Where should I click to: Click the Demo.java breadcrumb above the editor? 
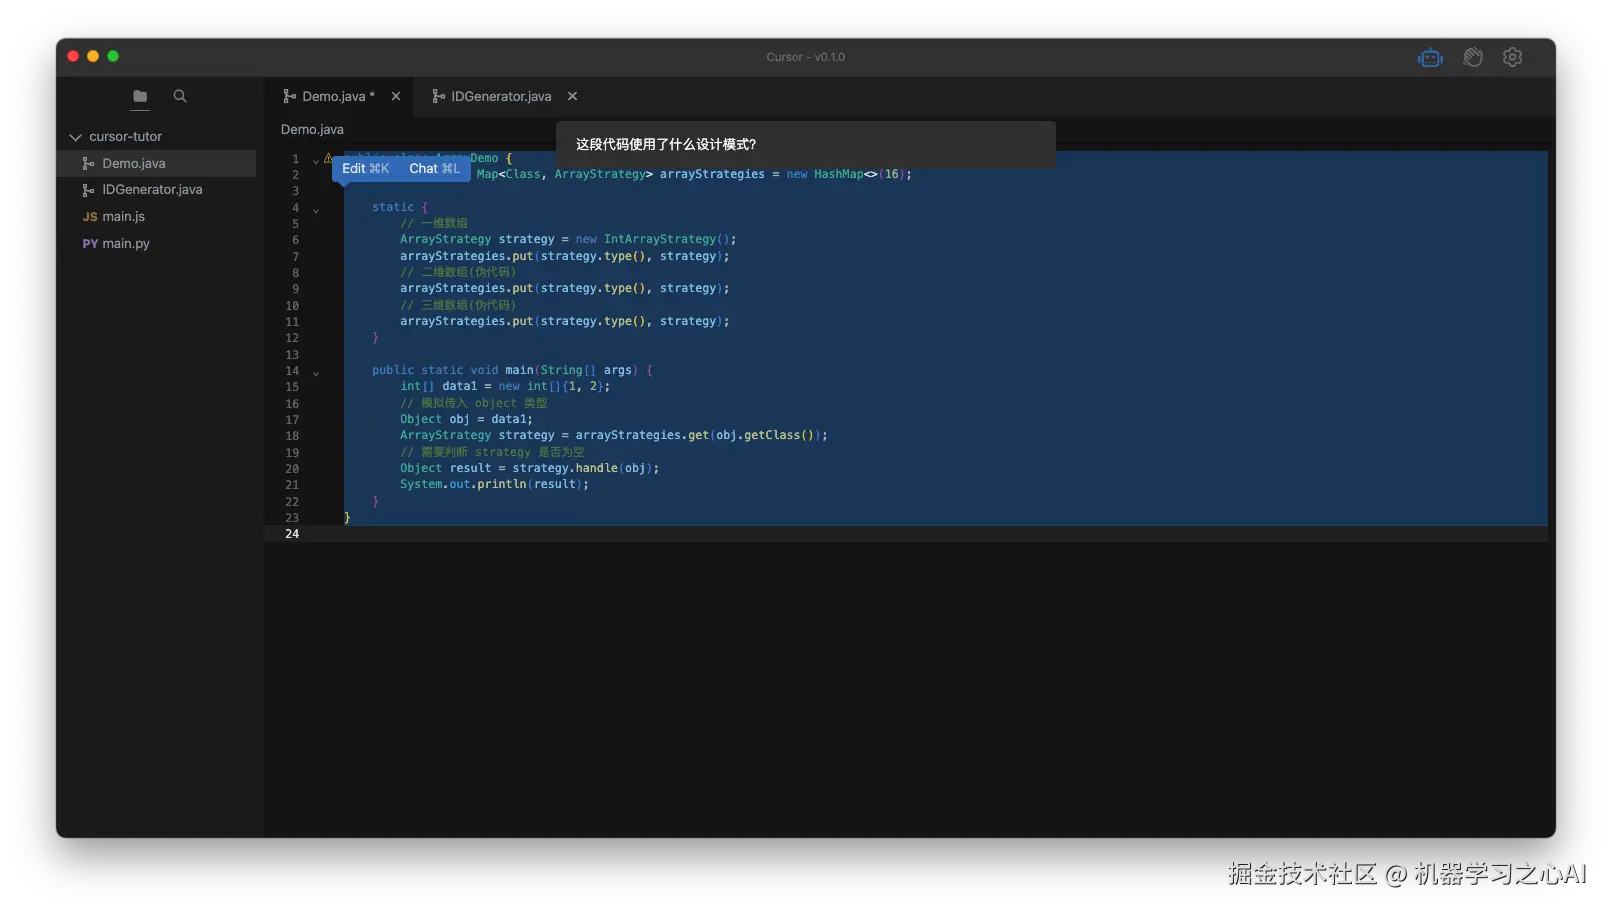click(312, 130)
